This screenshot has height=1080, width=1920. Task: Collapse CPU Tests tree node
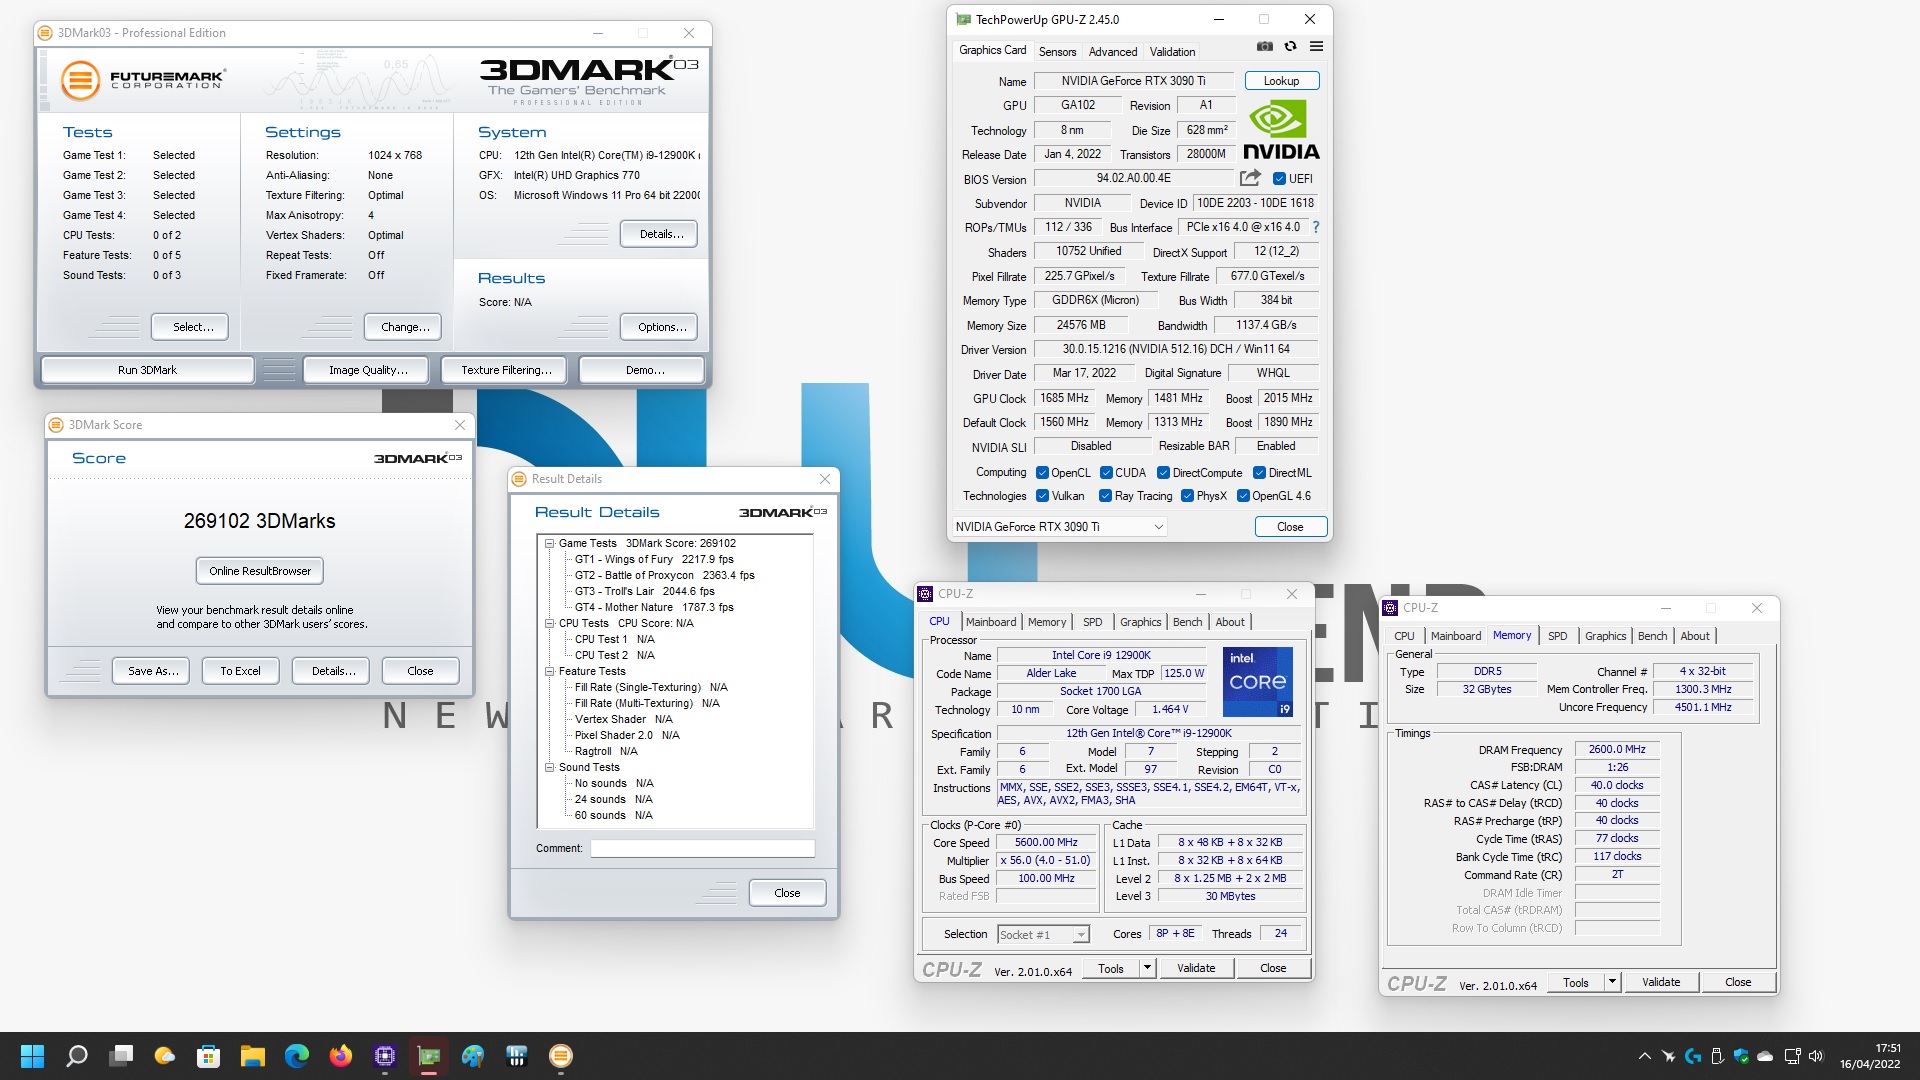click(x=549, y=624)
